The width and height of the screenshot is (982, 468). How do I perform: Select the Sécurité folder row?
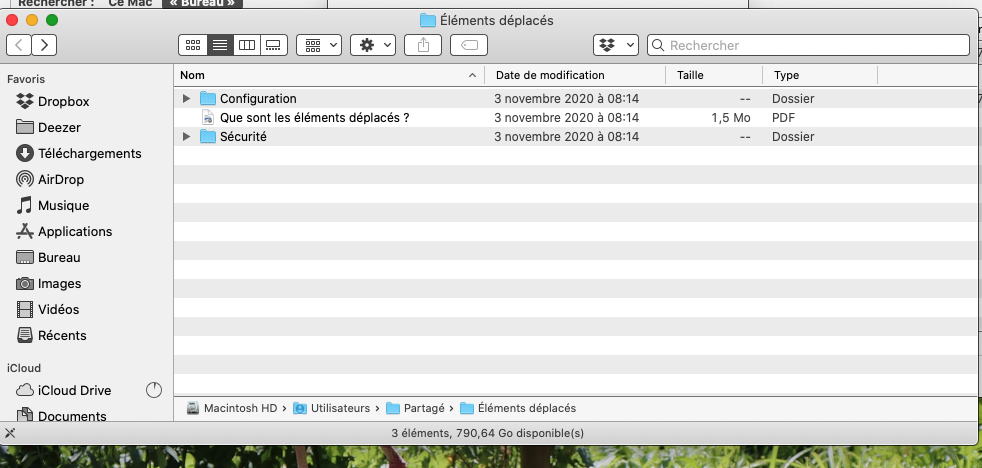click(x=575, y=137)
